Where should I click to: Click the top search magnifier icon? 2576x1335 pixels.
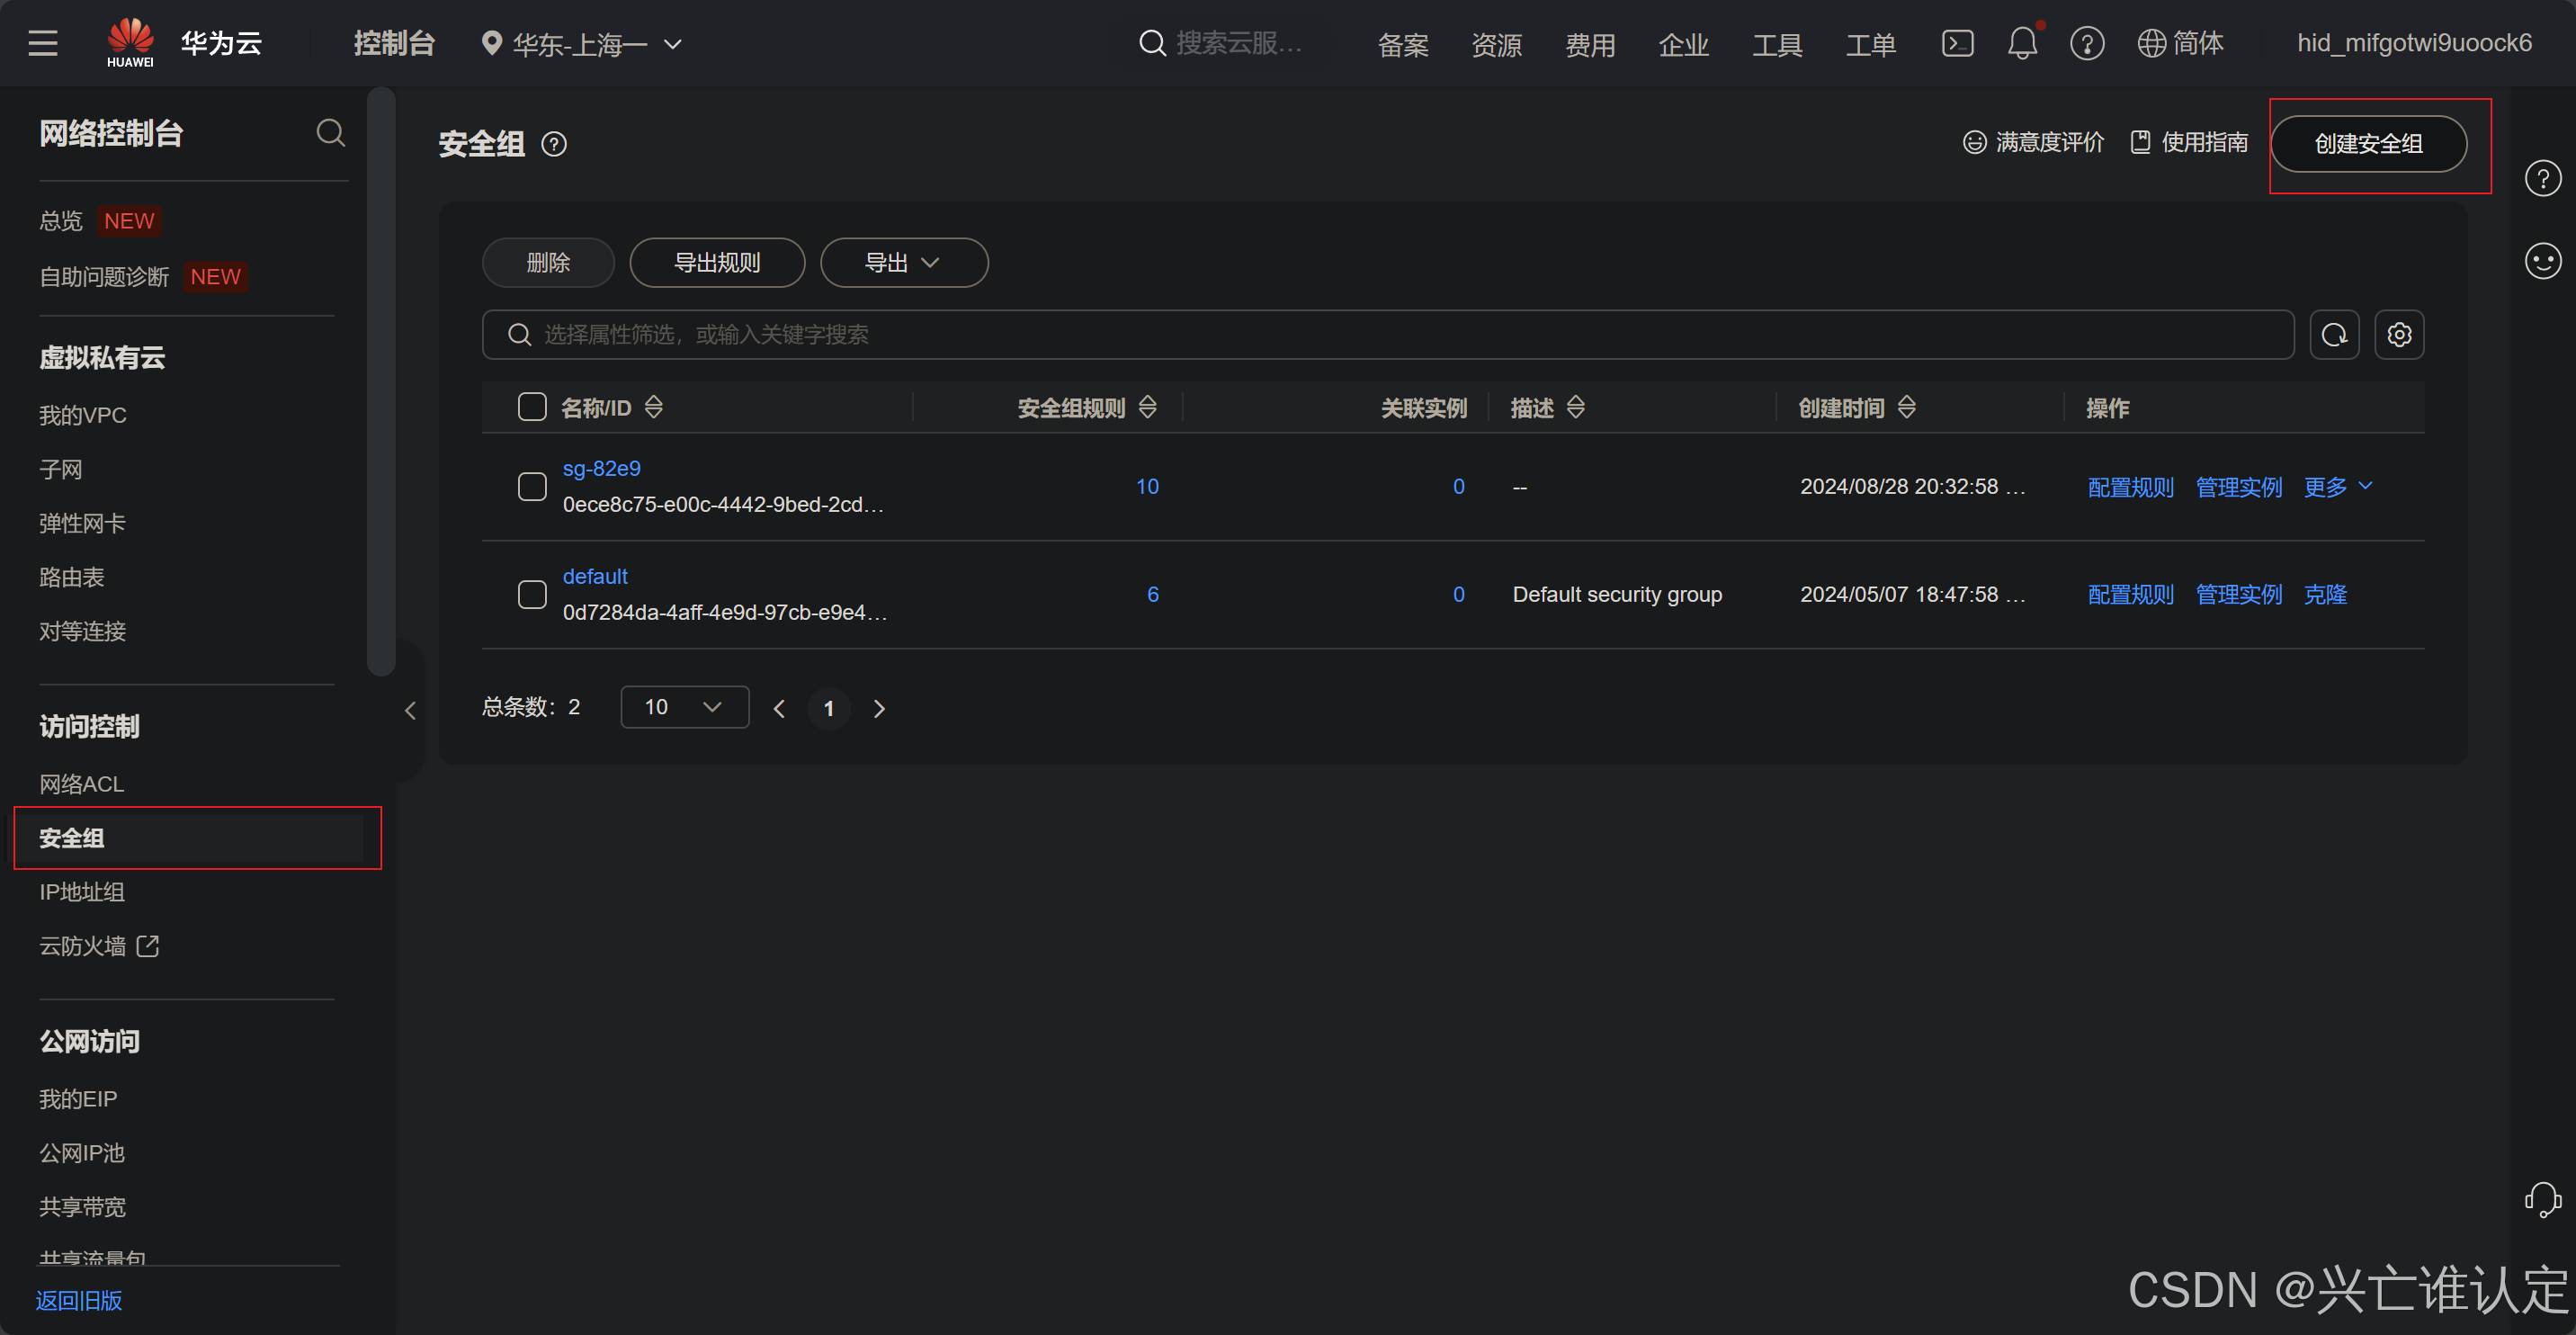point(1152,43)
